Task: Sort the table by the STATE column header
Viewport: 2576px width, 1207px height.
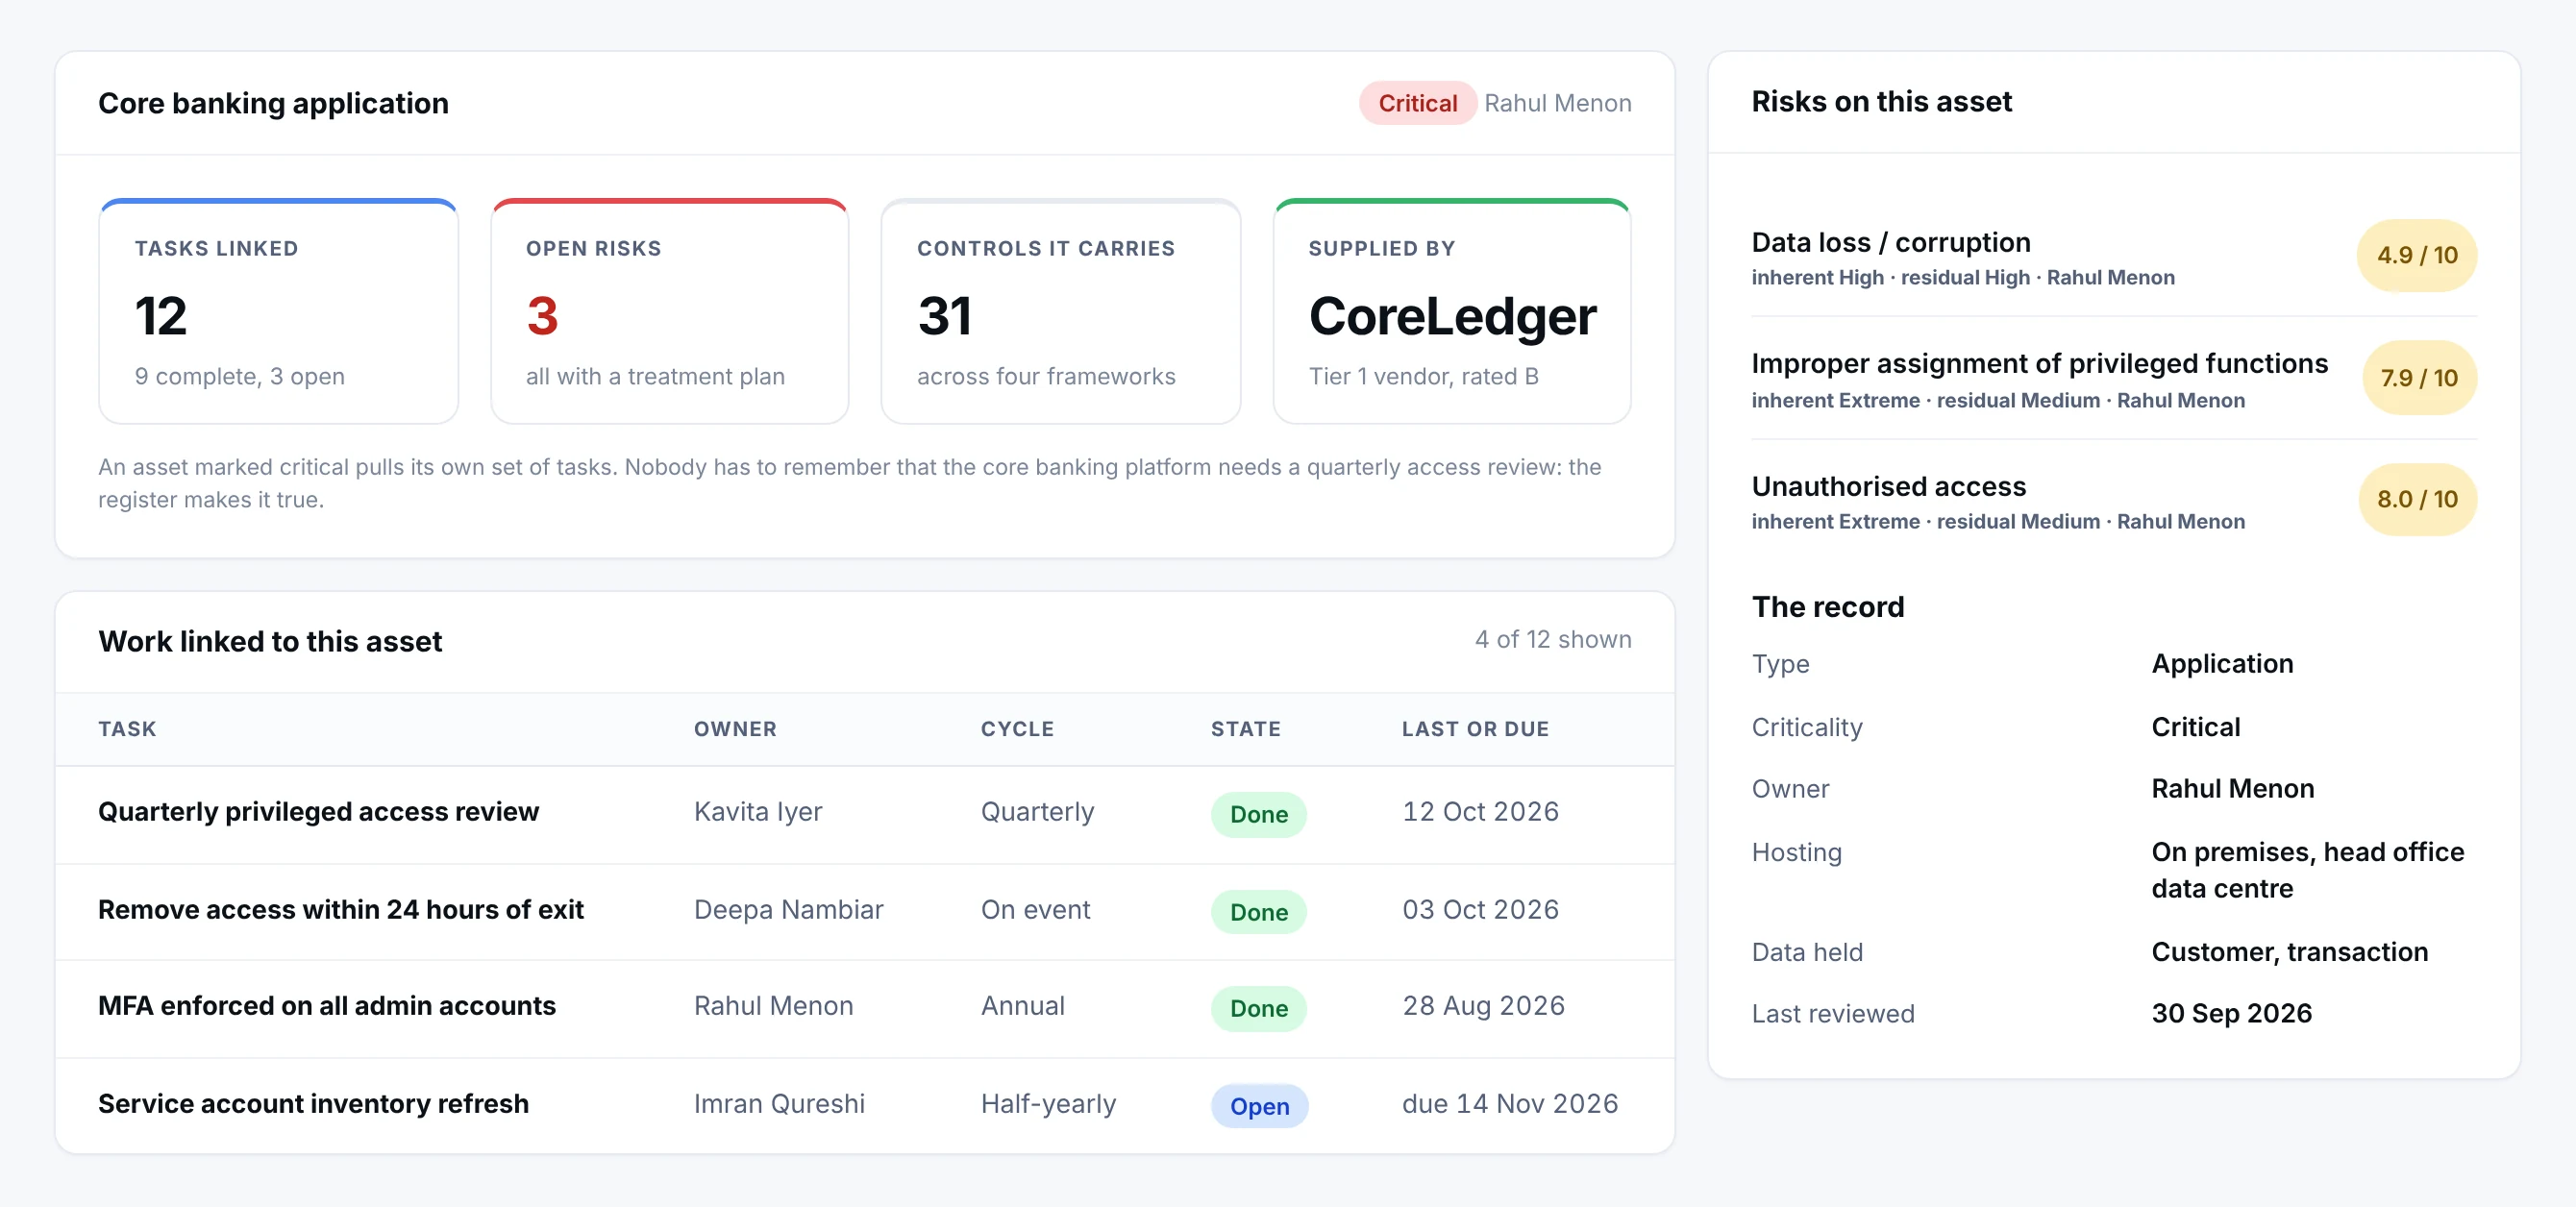Action: pyautogui.click(x=1245, y=729)
